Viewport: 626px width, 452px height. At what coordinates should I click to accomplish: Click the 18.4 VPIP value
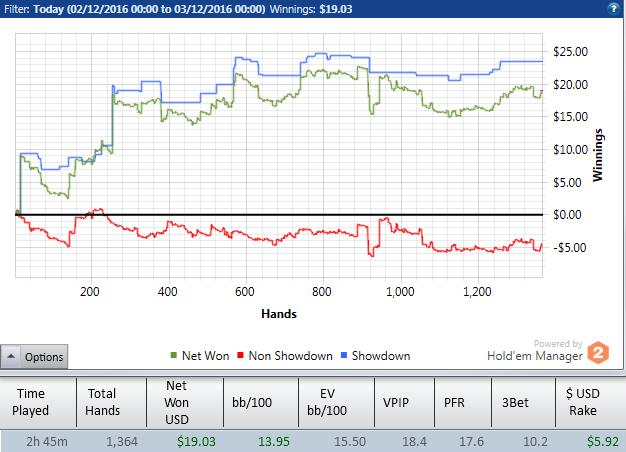tap(414, 442)
